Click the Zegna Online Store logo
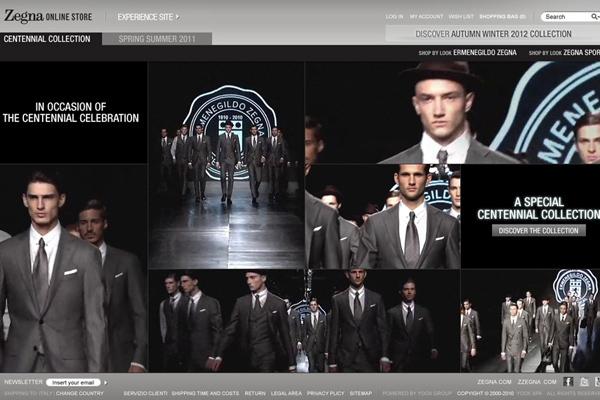The height and width of the screenshot is (400, 600). 48,16
